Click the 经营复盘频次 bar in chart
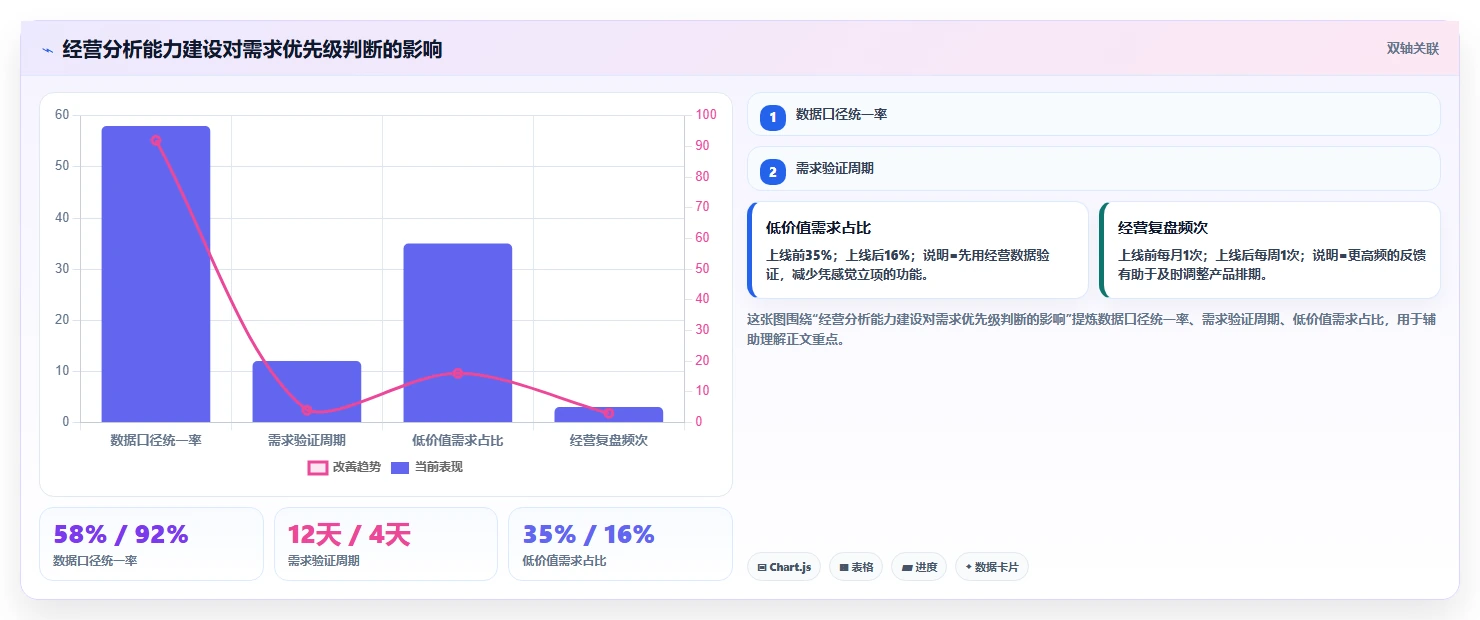 click(609, 414)
